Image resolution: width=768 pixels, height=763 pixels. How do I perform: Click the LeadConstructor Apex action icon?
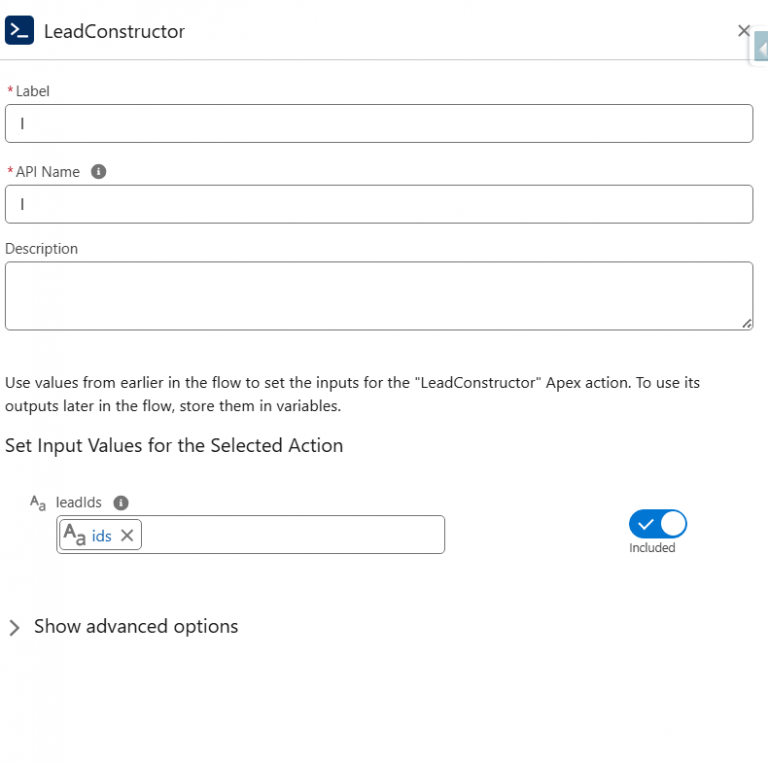pos(19,31)
